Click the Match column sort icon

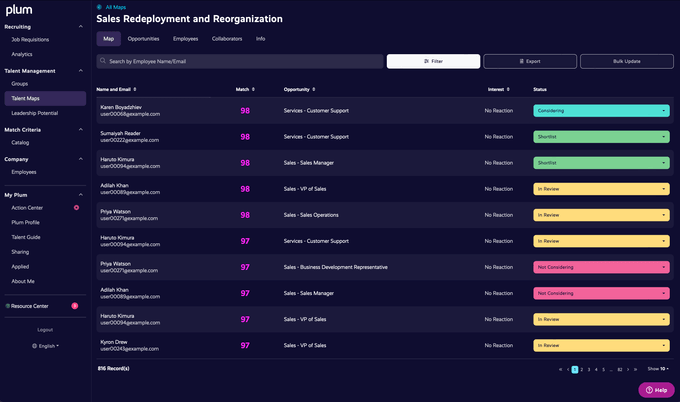[x=254, y=89]
